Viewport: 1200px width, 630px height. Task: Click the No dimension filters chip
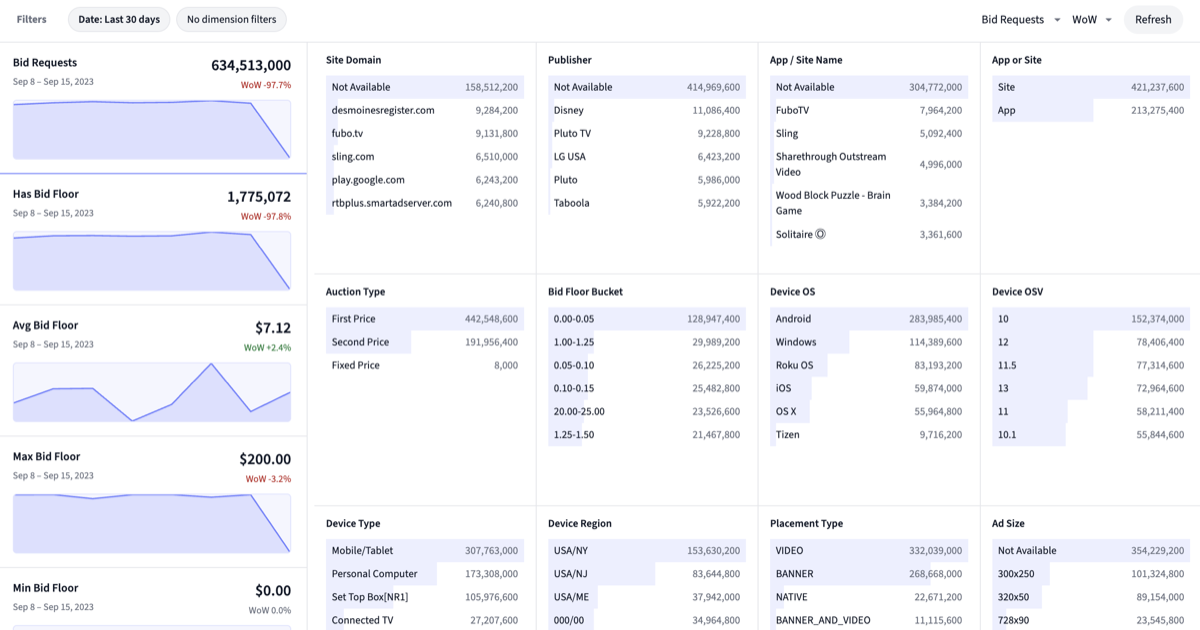coord(231,19)
